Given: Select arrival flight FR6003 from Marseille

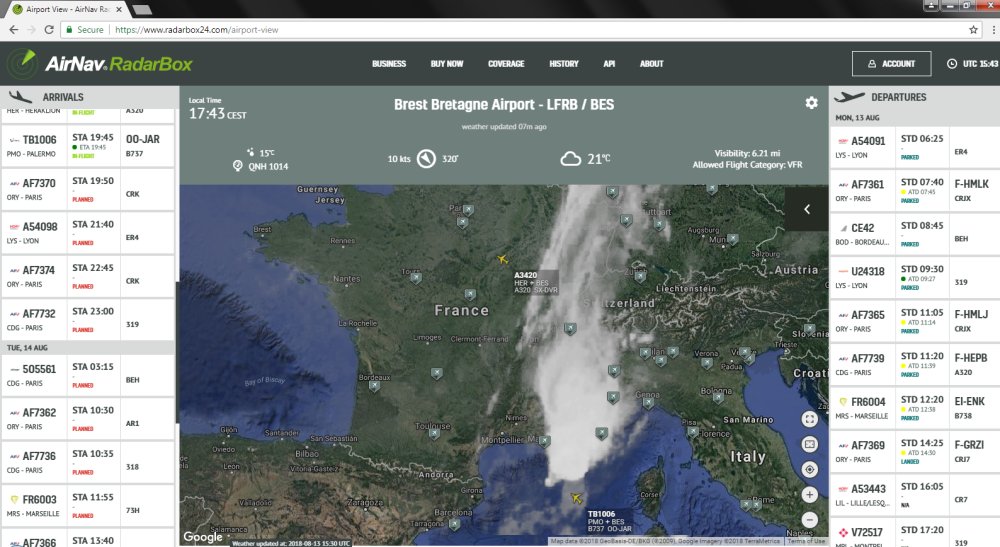Looking at the screenshot, I should point(88,506).
